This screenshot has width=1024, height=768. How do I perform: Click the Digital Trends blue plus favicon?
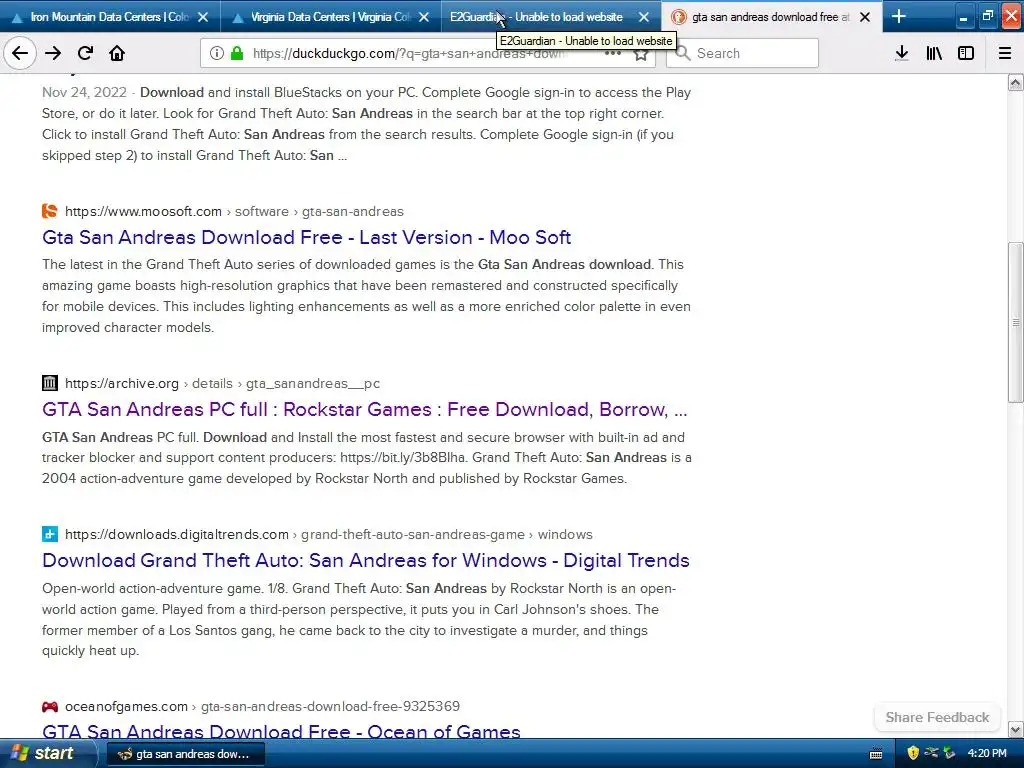[x=50, y=534]
